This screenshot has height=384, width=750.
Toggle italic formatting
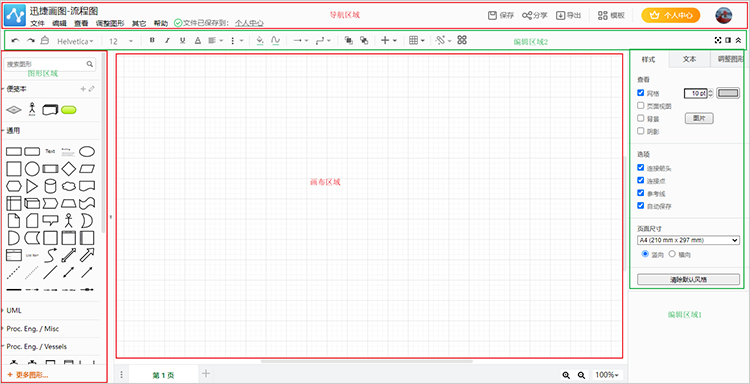pyautogui.click(x=167, y=41)
